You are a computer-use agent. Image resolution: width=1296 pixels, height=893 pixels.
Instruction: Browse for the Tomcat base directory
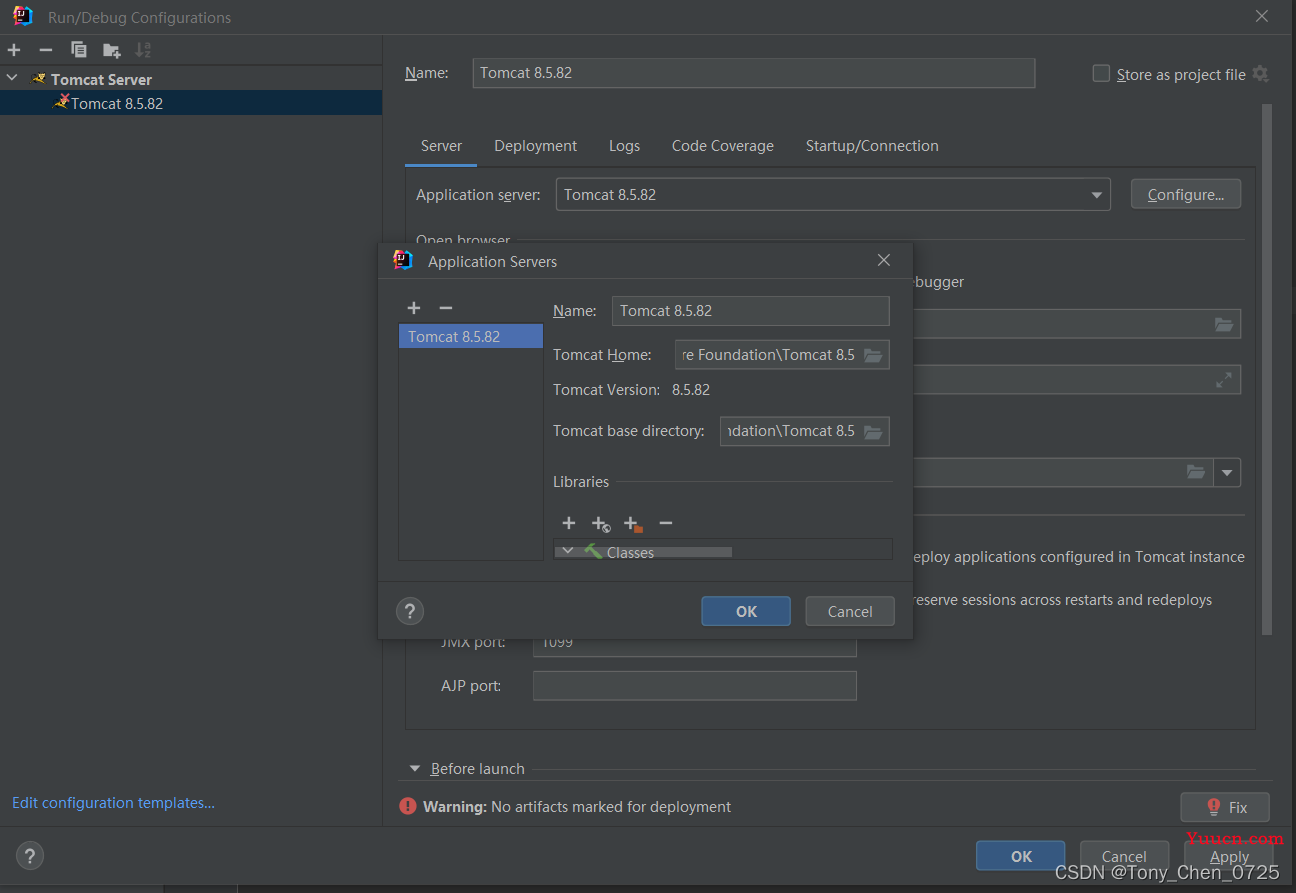(873, 431)
